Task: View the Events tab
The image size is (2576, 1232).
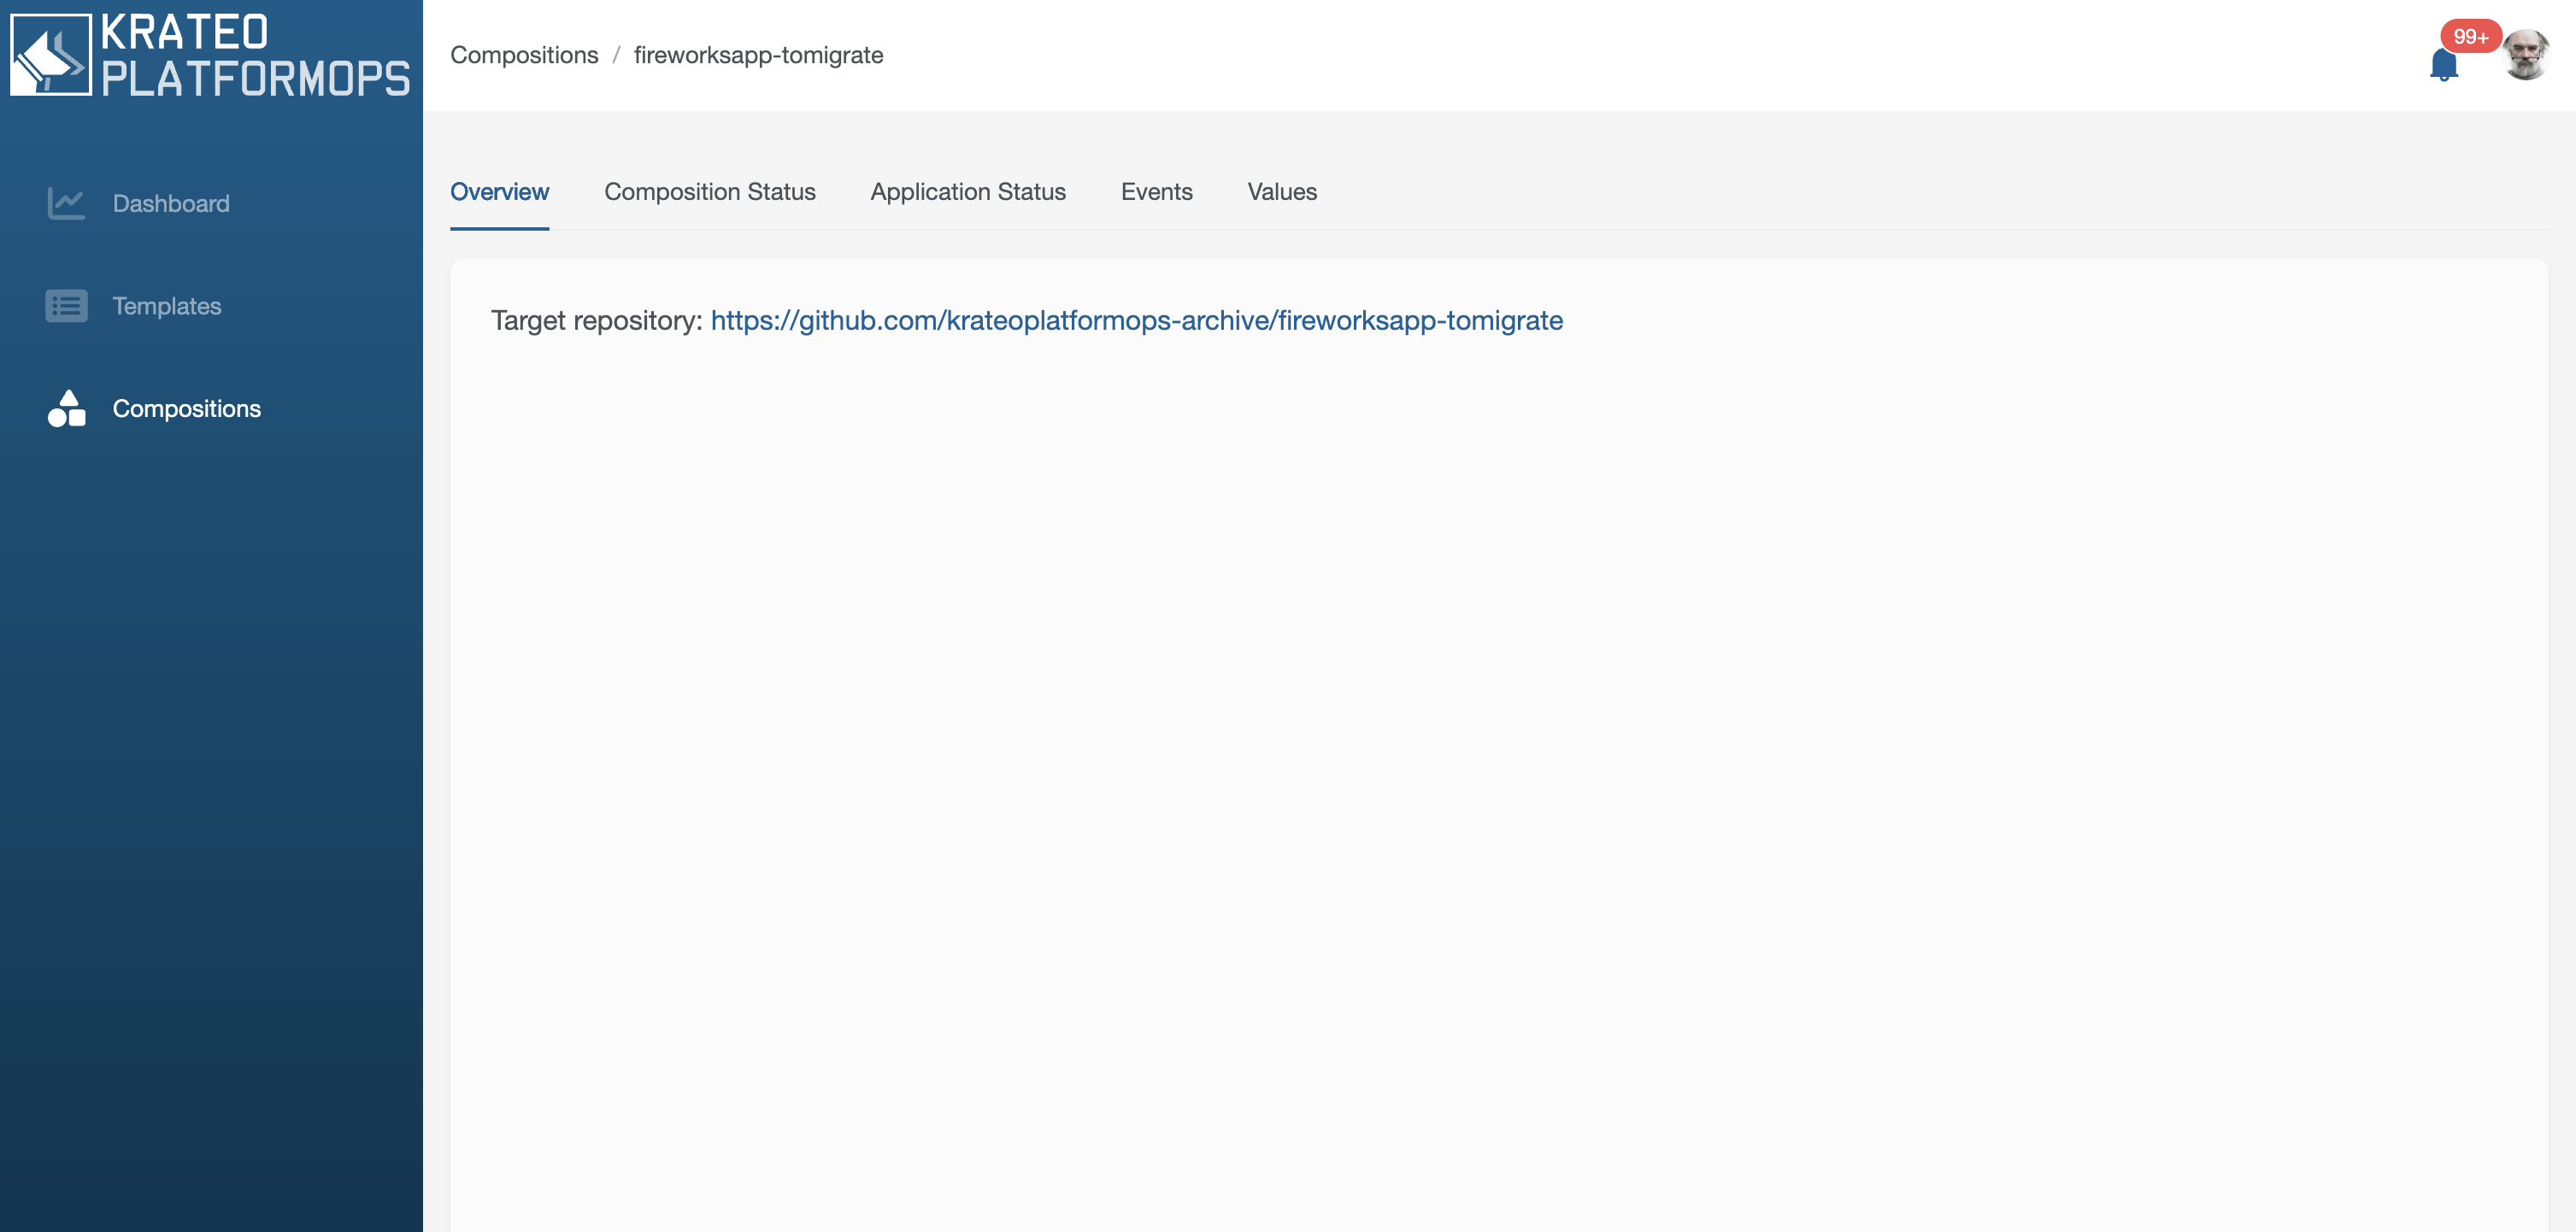Action: (x=1156, y=192)
